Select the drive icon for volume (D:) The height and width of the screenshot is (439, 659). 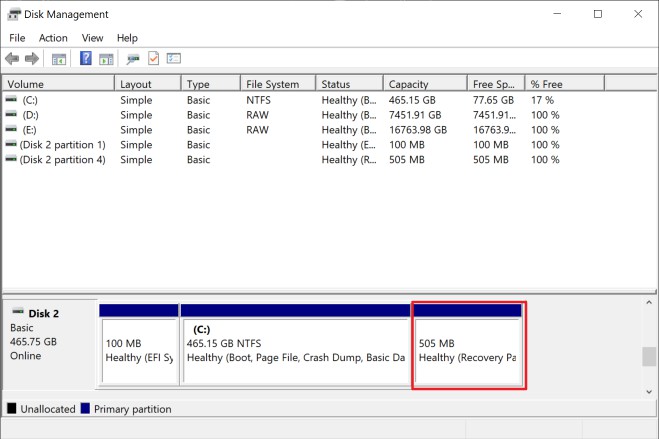[x=11, y=114]
